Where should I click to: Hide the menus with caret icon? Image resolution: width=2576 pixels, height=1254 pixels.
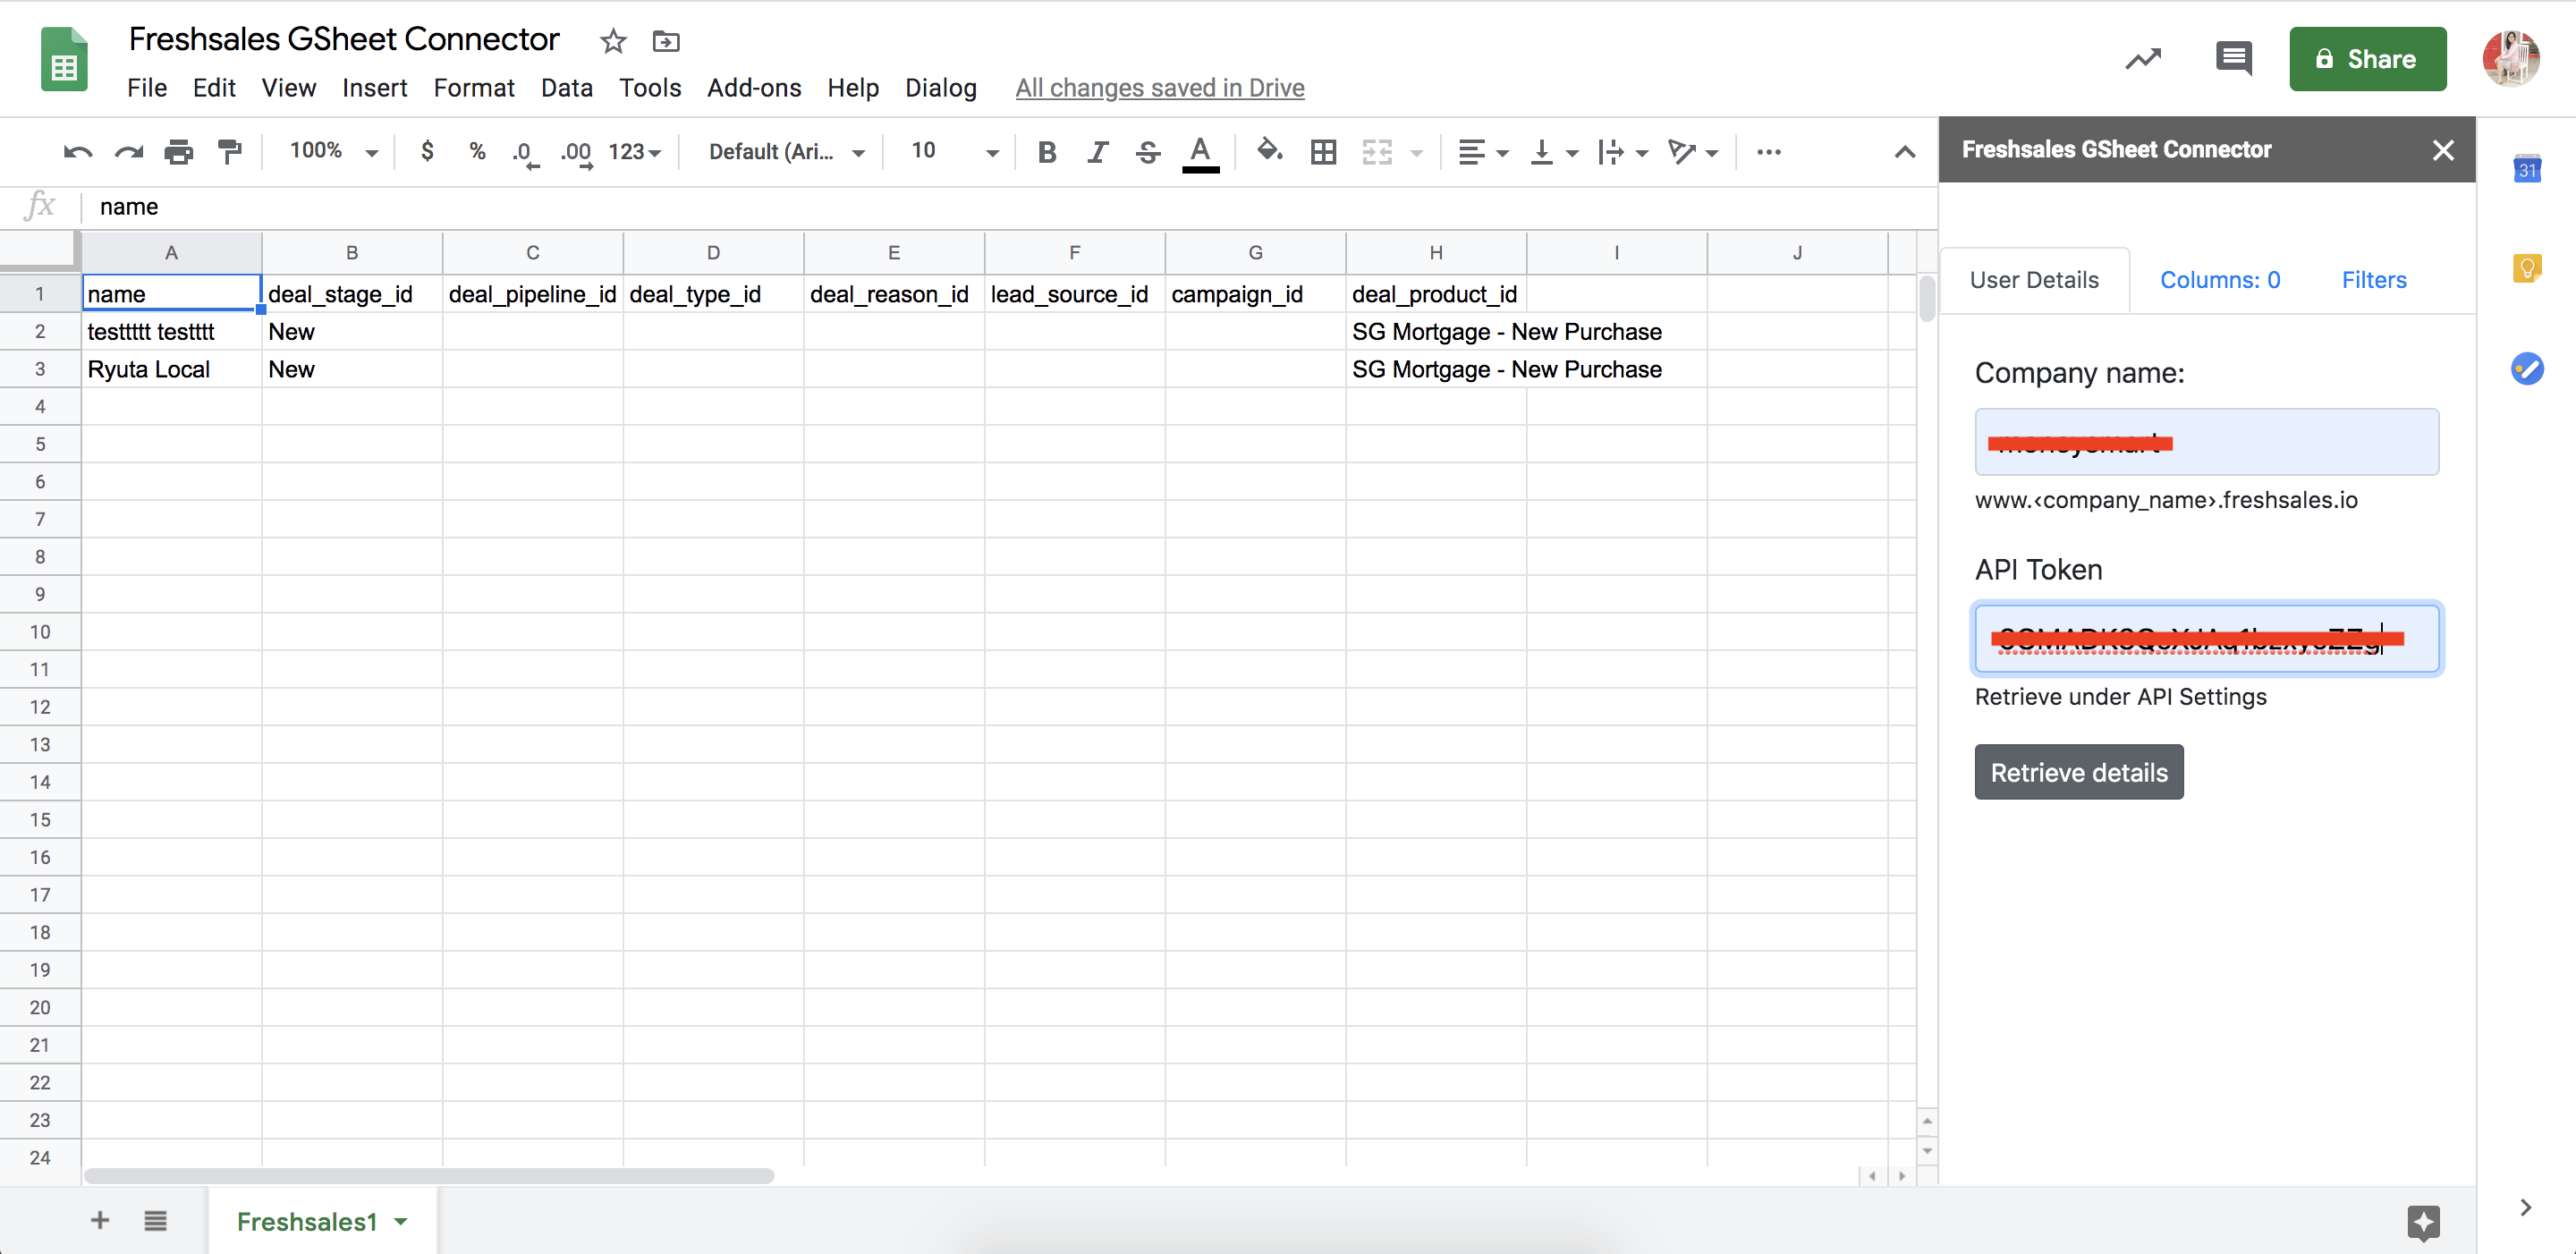coord(1904,152)
